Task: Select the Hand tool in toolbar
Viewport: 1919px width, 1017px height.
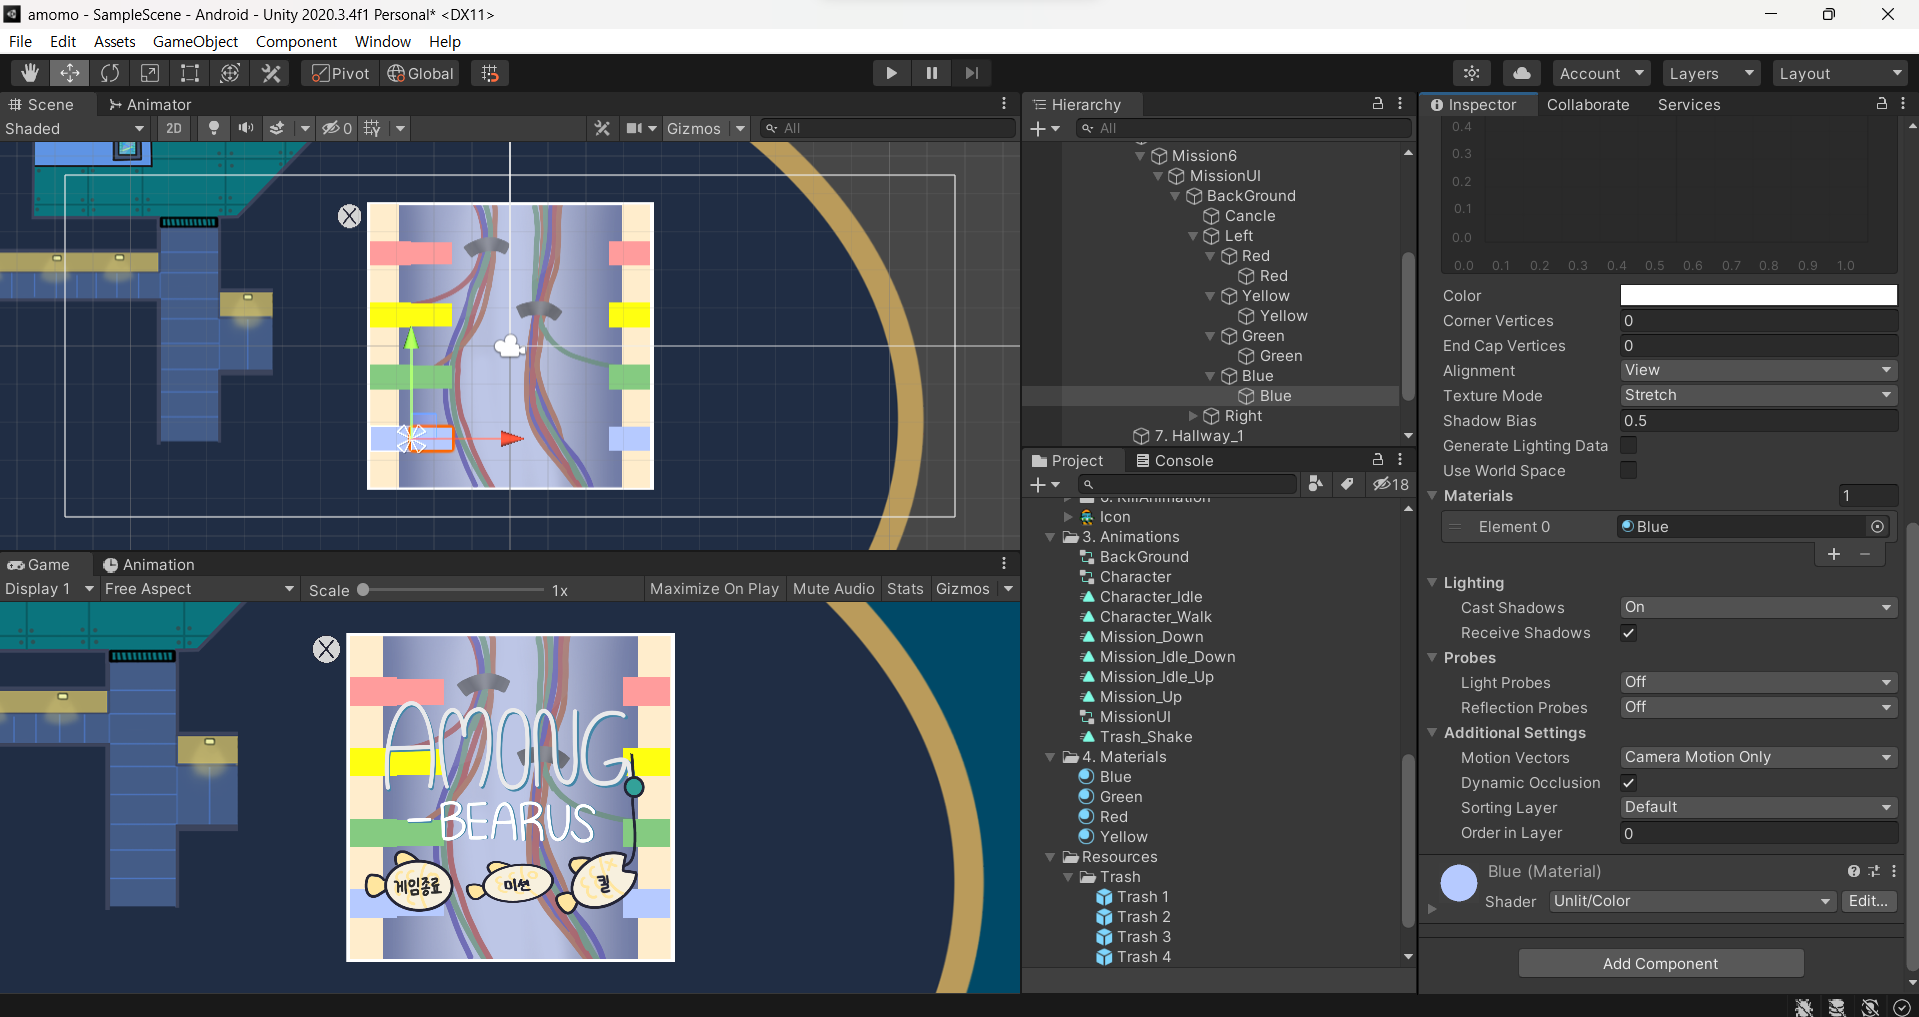Action: (30, 73)
